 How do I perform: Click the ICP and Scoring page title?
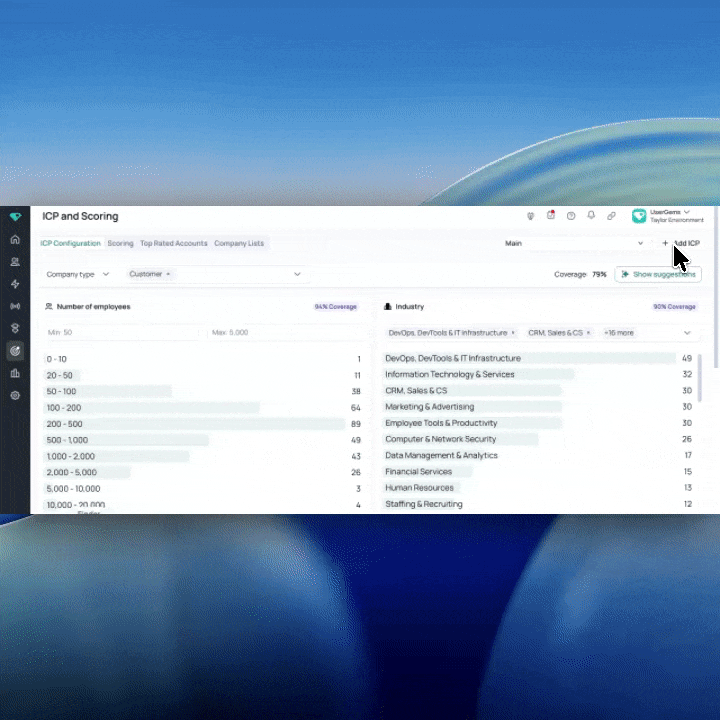coord(80,216)
